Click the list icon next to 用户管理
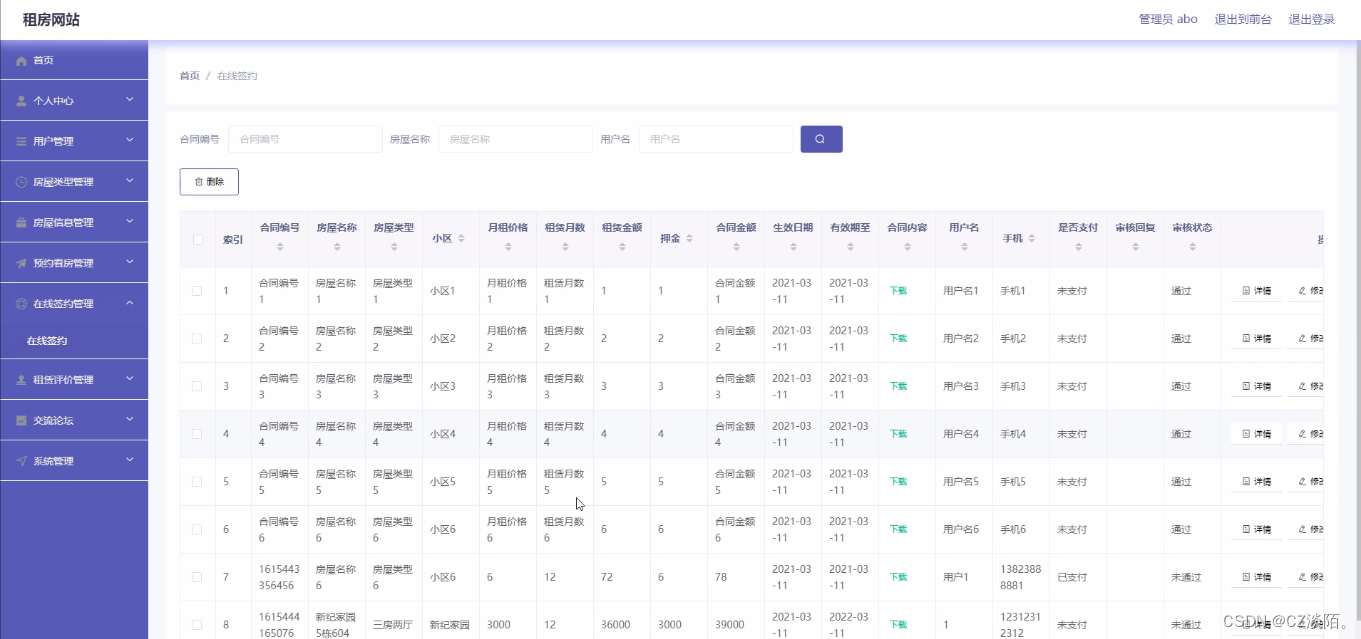This screenshot has height=639, width=1361. coord(22,142)
